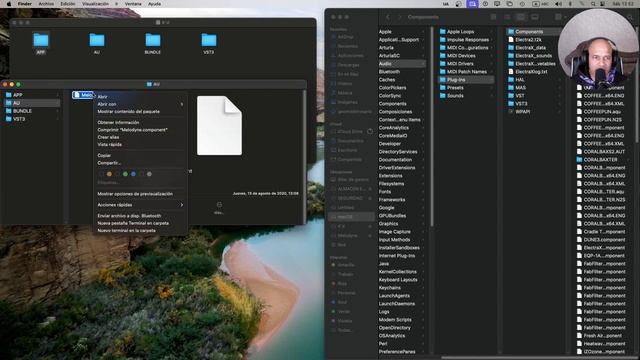640x360 pixels.
Task: Open the VST3 folder icon in top window
Action: (209, 40)
